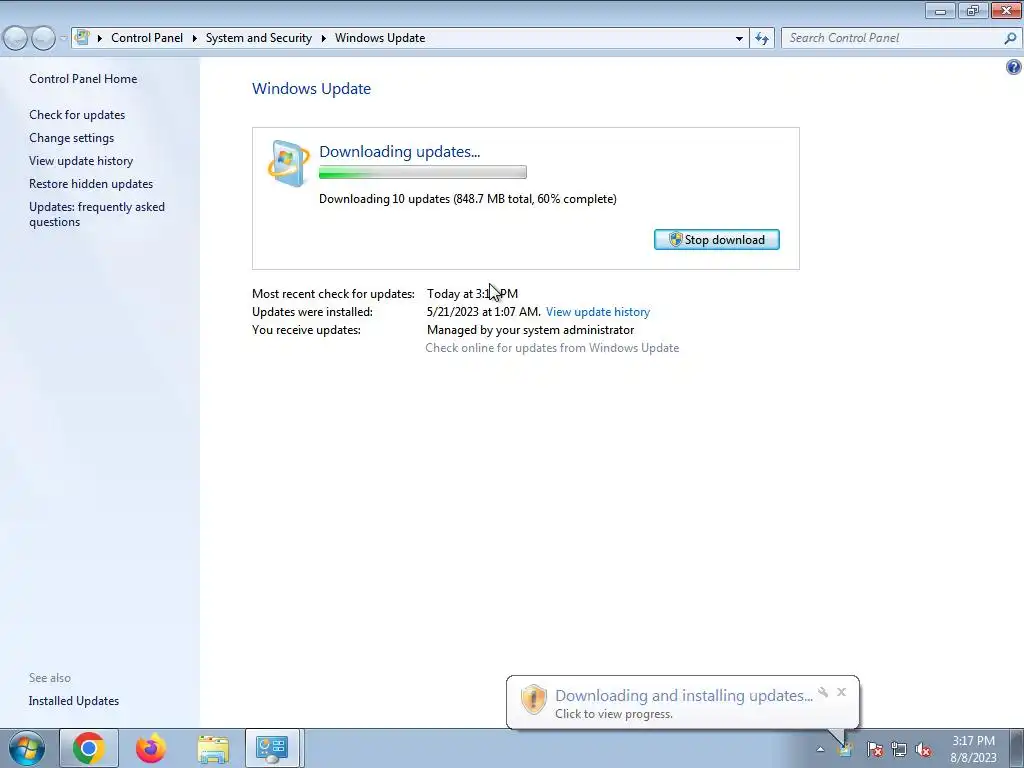
Task: Click the search magnifier icon
Action: tap(1010, 38)
